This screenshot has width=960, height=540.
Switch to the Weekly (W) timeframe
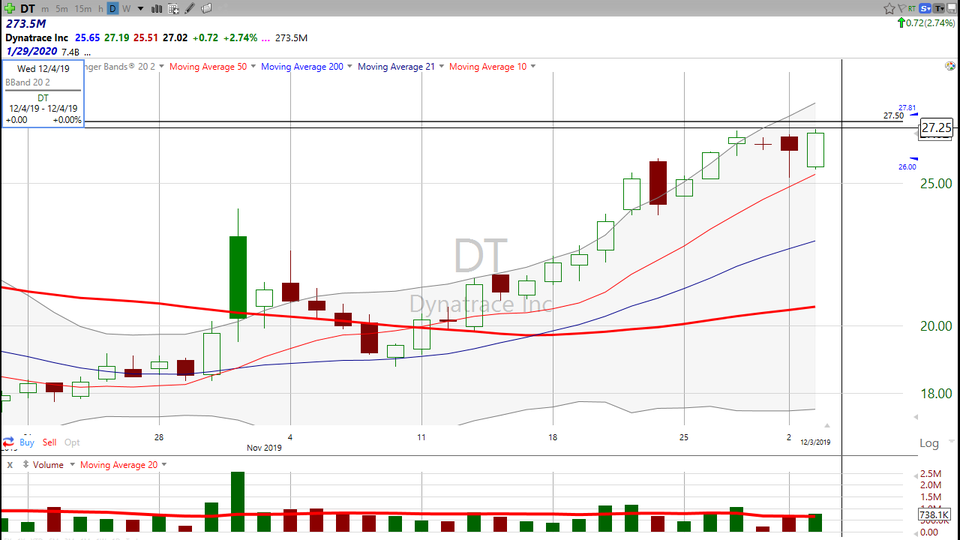(x=126, y=9)
